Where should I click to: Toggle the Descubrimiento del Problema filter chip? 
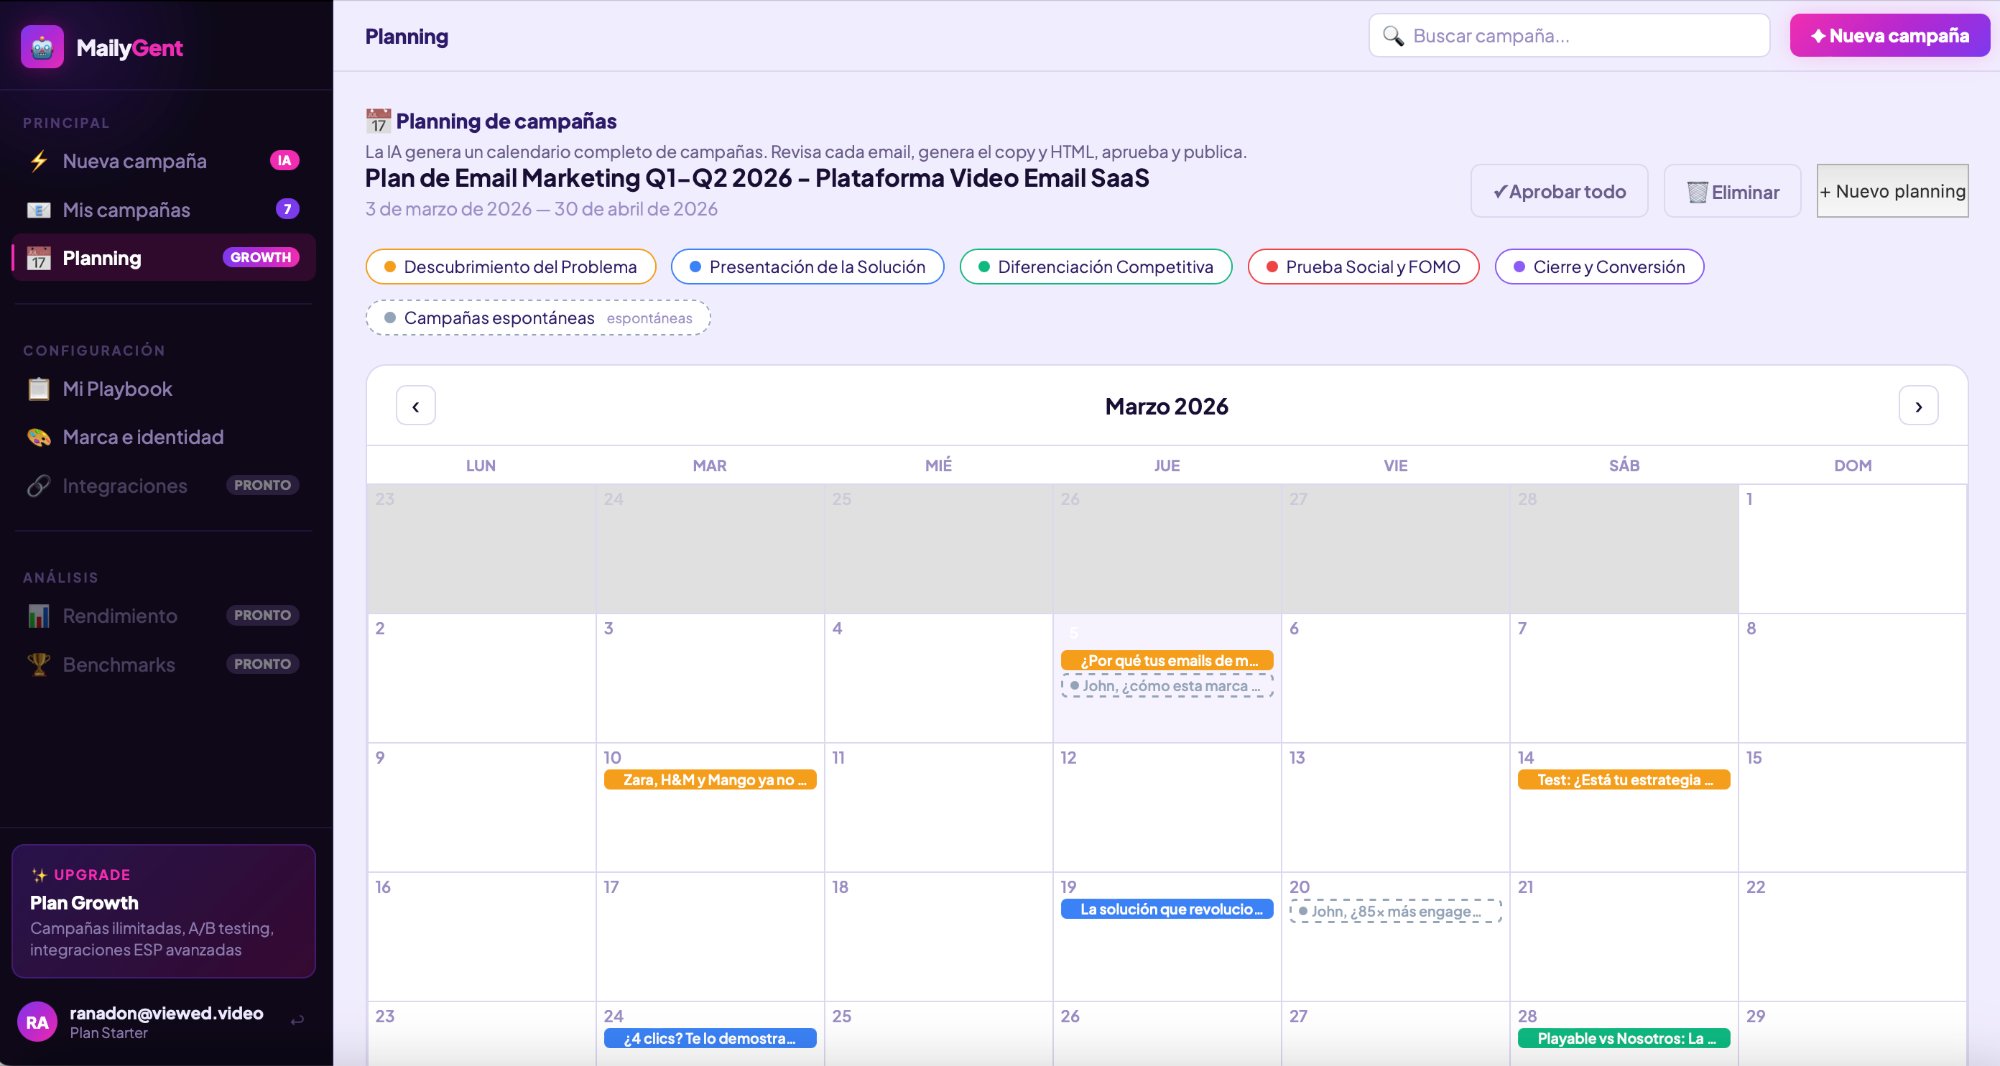coord(511,267)
